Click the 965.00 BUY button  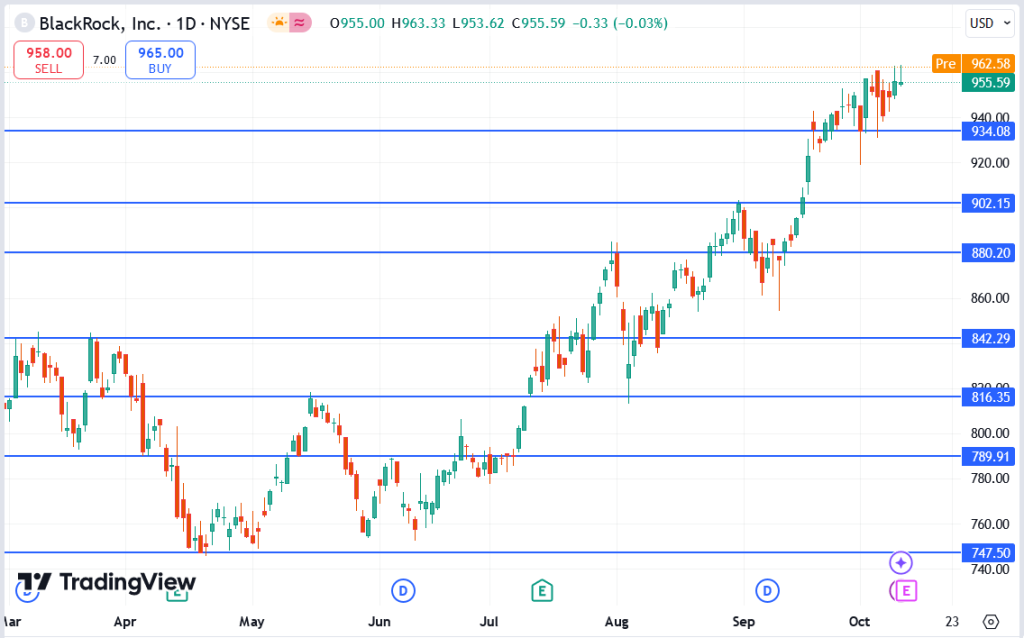[160, 60]
